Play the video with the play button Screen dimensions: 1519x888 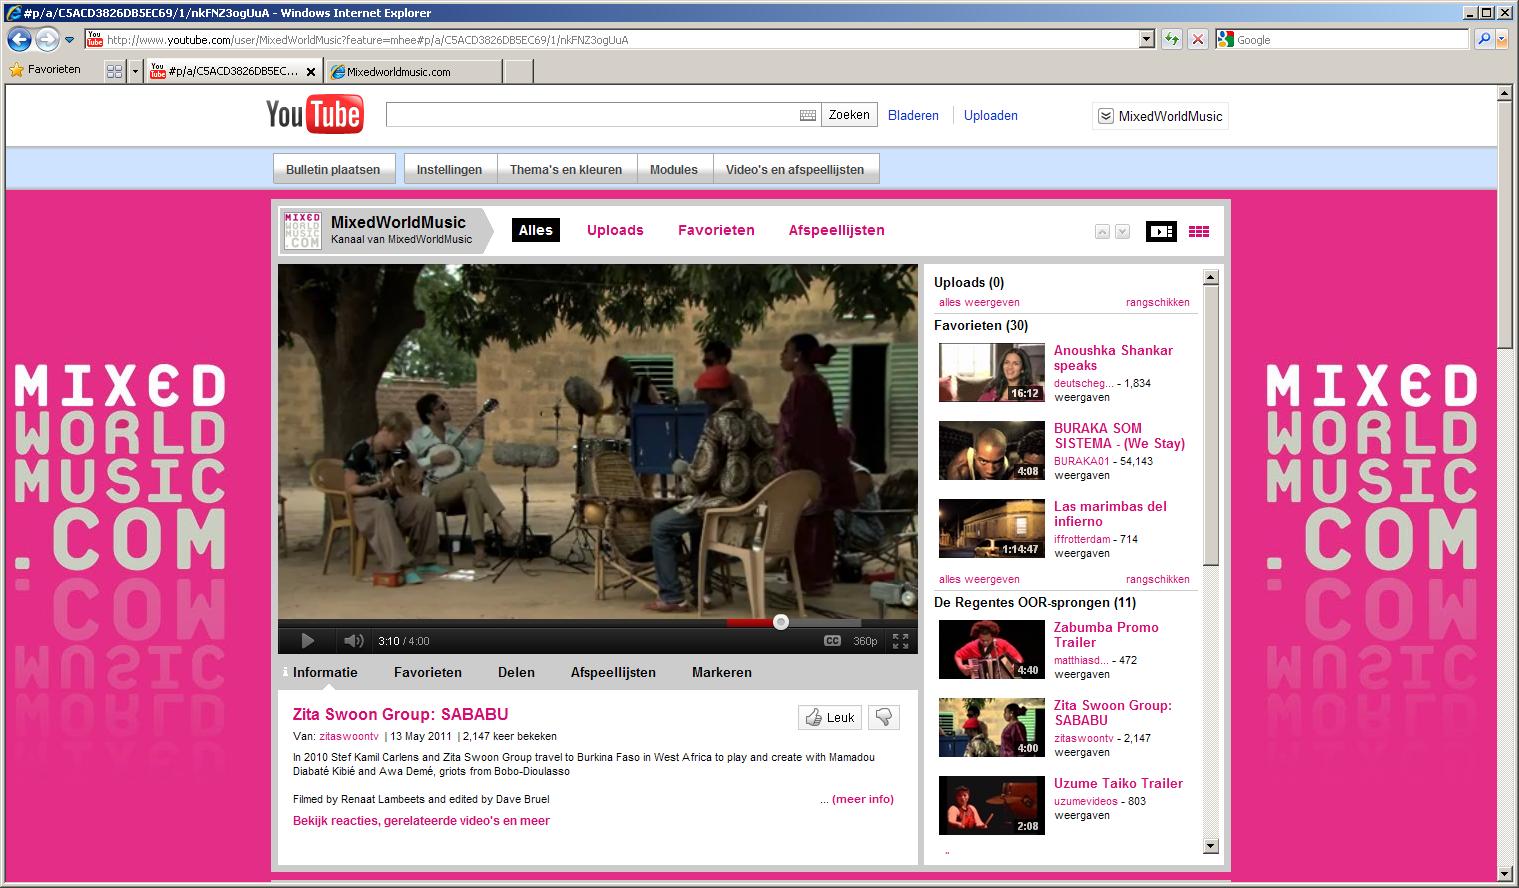coord(307,641)
